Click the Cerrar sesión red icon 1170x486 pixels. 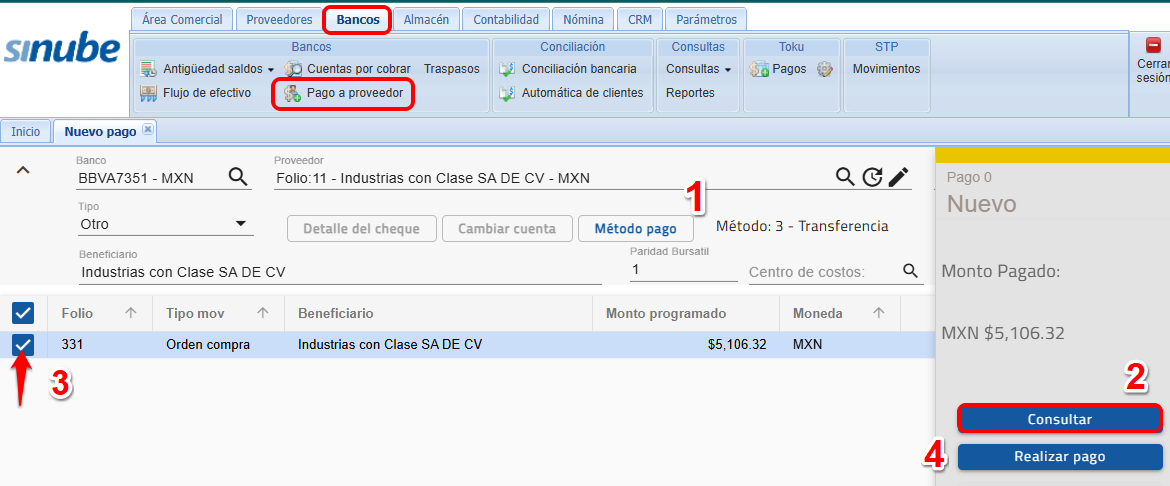tap(1153, 45)
